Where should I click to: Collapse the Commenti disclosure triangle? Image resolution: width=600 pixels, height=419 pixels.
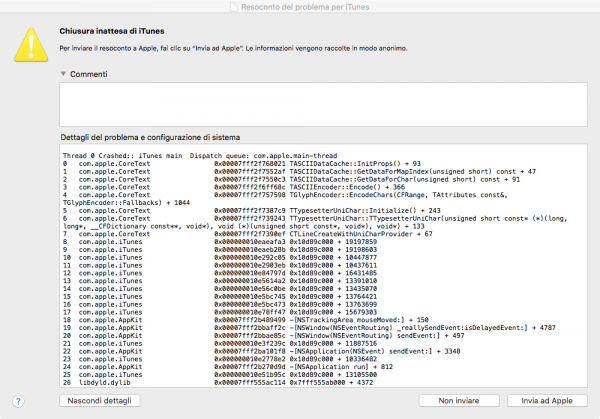coord(63,74)
